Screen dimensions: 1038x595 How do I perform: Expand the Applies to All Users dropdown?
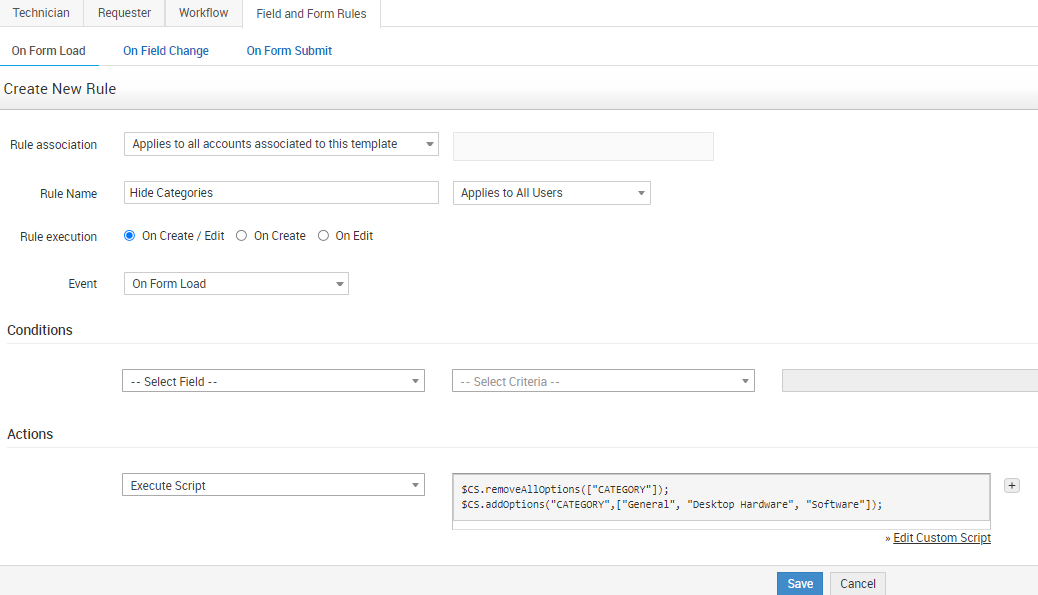click(551, 193)
